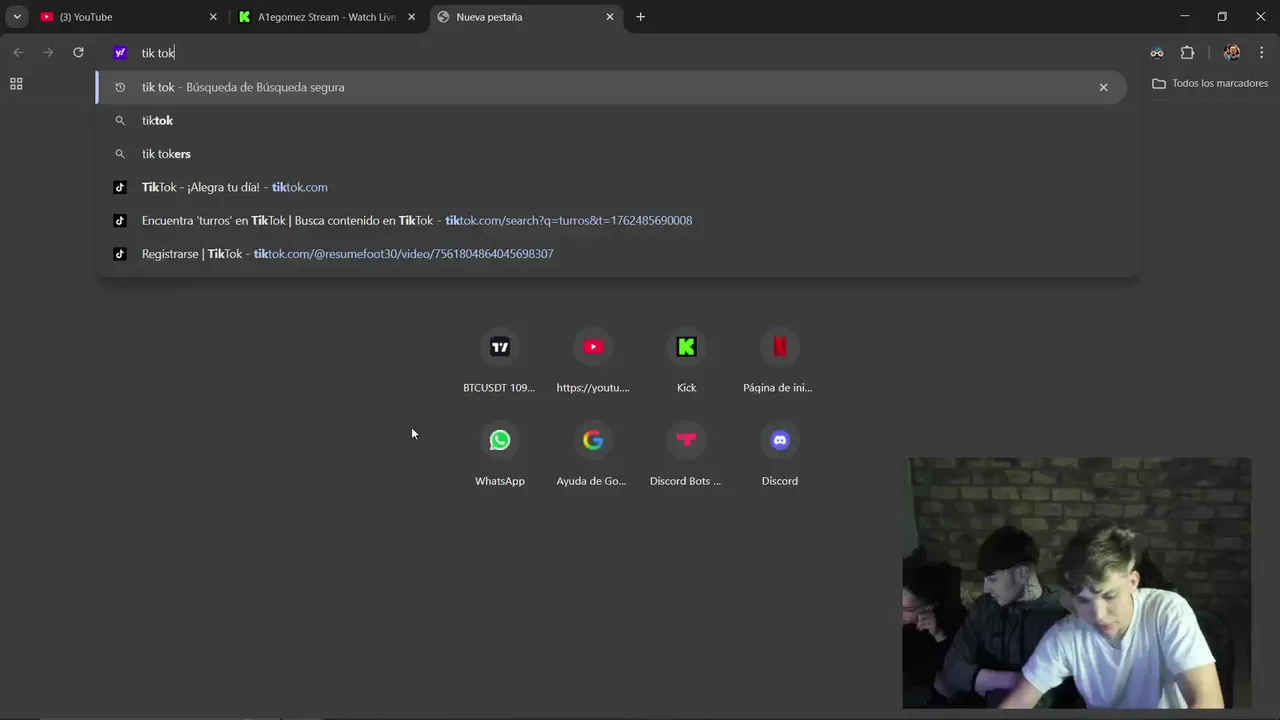This screenshot has width=1280, height=720.
Task: Select 'tik tok - Búsqueda de Búsqueda segura' suggestion
Action: [x=611, y=87]
